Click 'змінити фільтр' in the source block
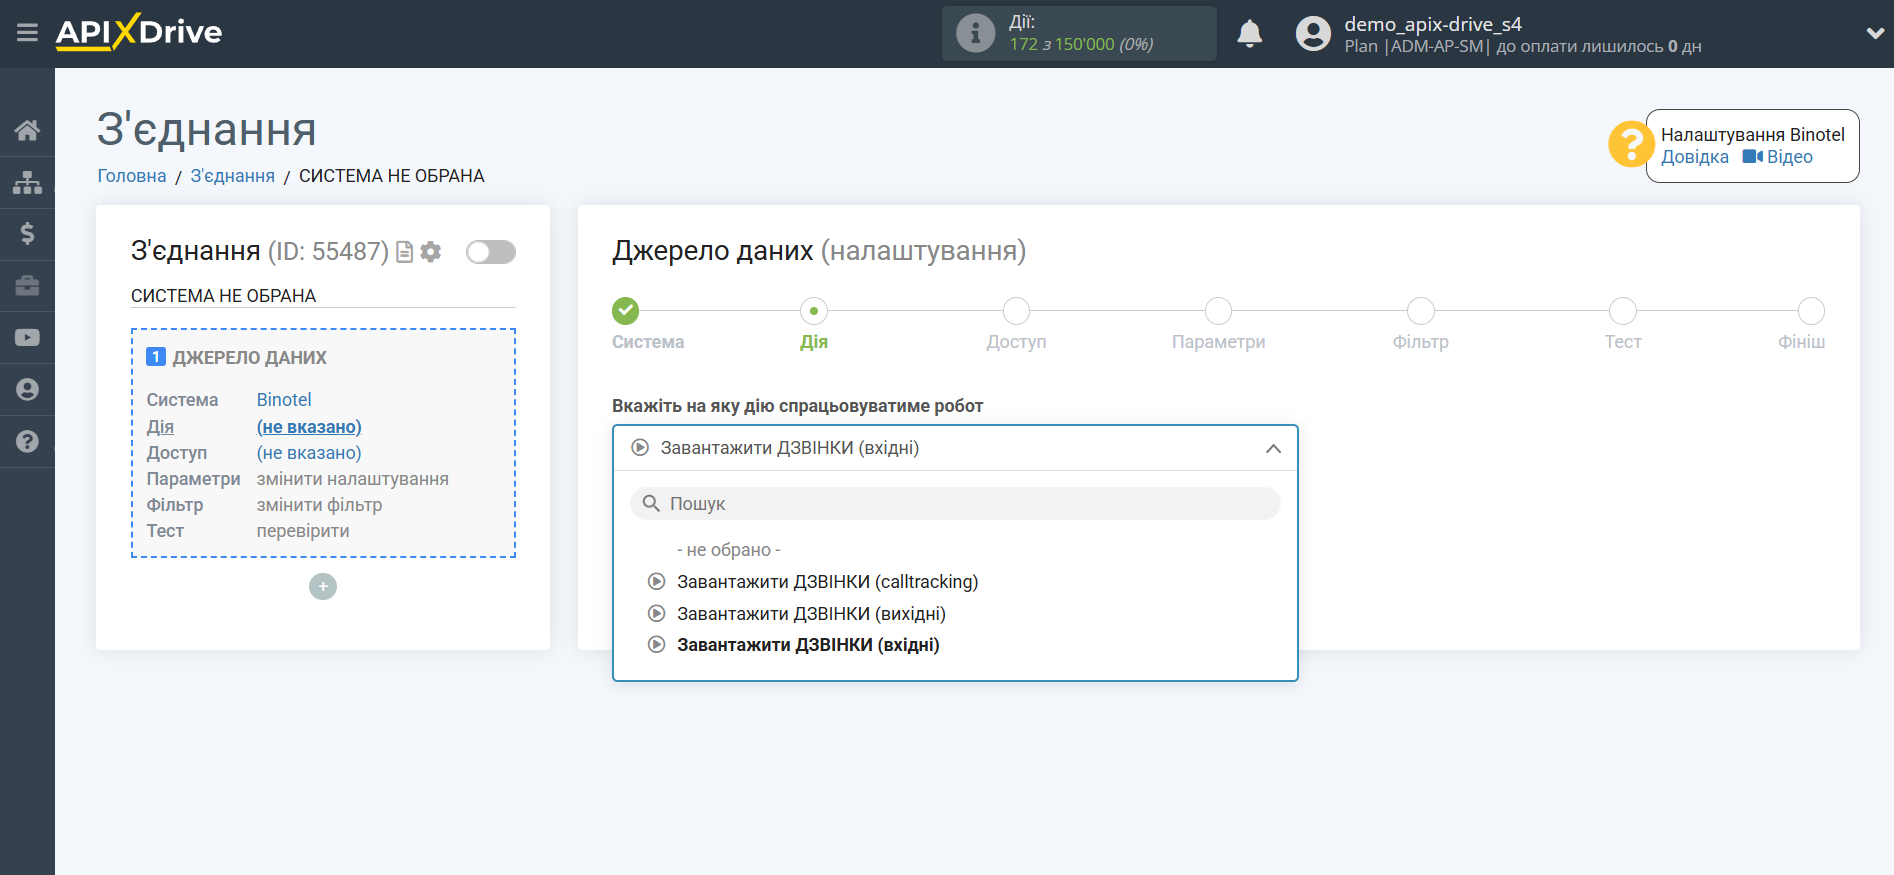This screenshot has height=875, width=1894. pos(319,505)
